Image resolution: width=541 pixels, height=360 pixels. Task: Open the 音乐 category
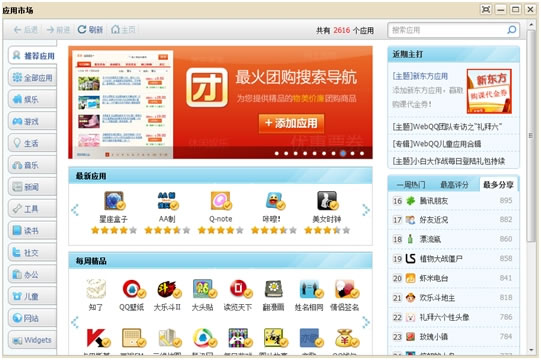tap(32, 165)
